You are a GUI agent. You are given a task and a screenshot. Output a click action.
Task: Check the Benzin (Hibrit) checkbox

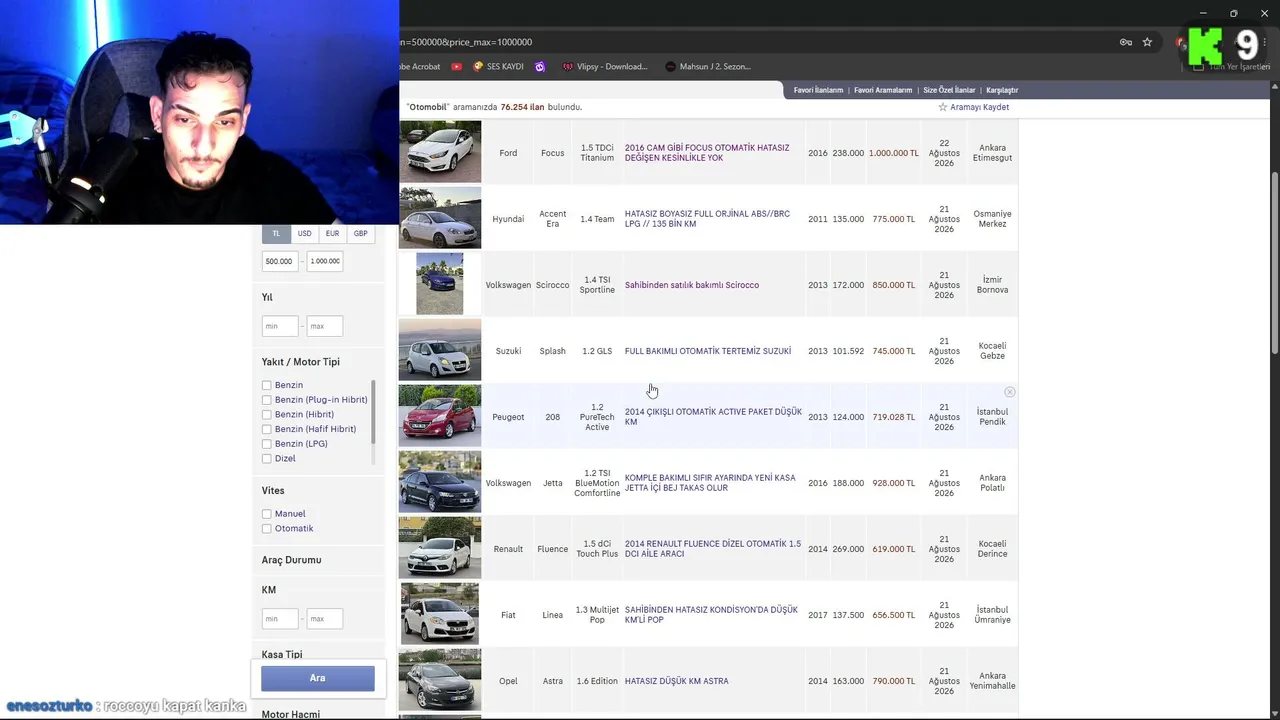267,414
